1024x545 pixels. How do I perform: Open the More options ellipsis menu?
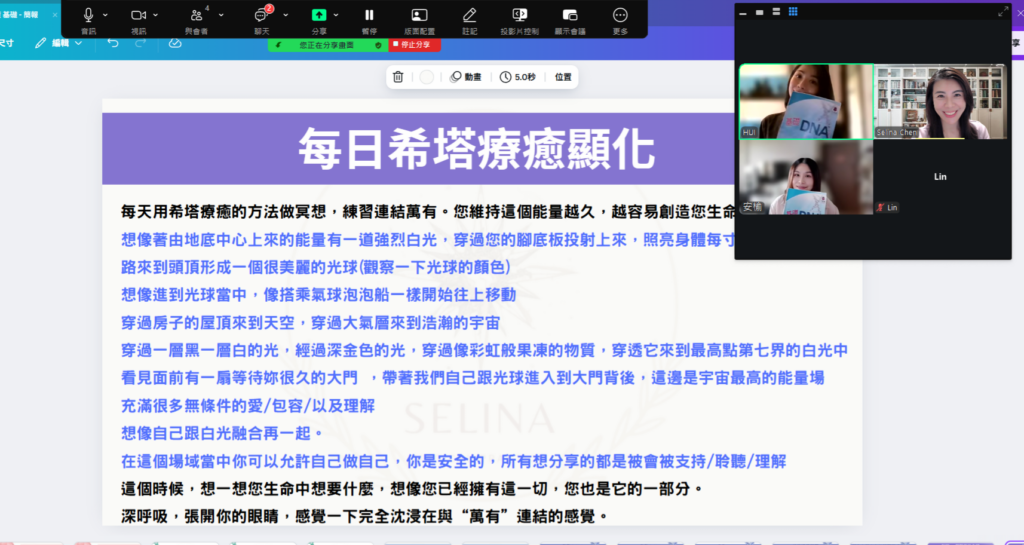click(x=620, y=15)
